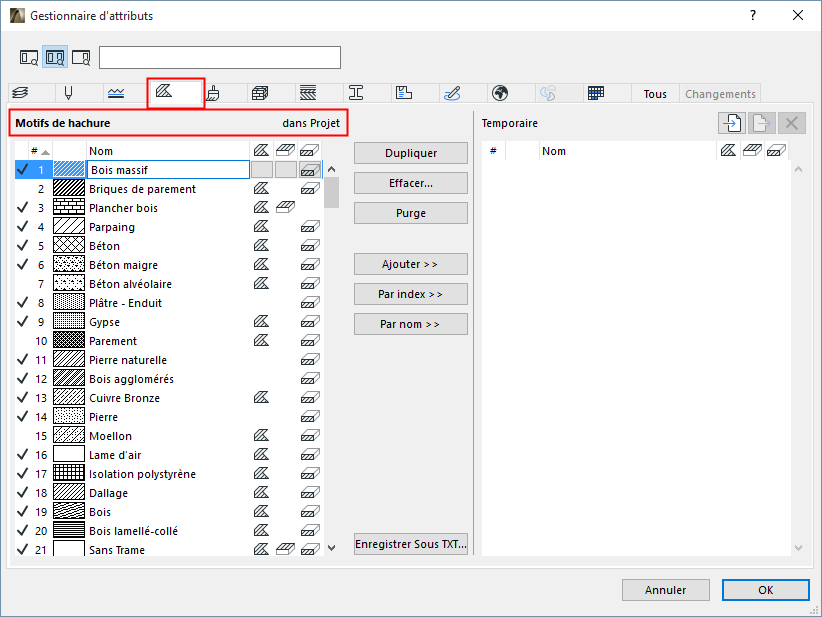The image size is (822, 617).
Task: Choose the highlighted two-pane search mode icon
Action: coord(55,57)
